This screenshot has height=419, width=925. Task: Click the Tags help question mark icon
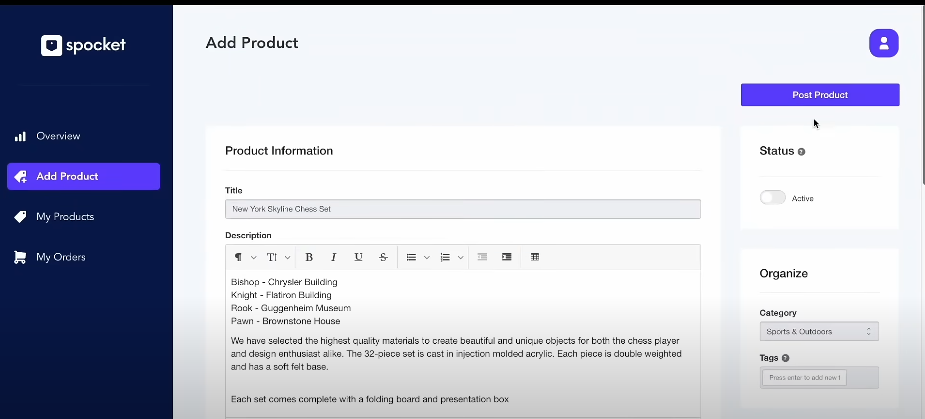coord(785,358)
